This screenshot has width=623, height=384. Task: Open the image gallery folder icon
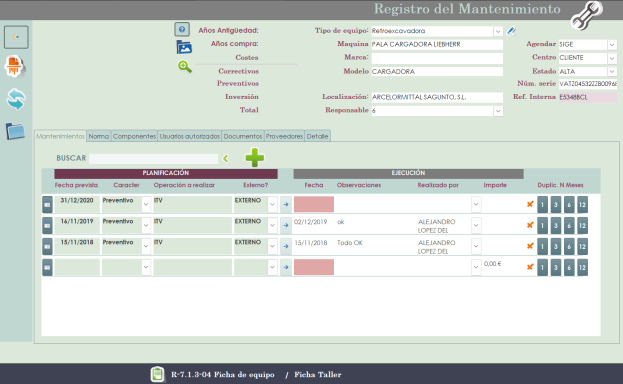tap(184, 47)
